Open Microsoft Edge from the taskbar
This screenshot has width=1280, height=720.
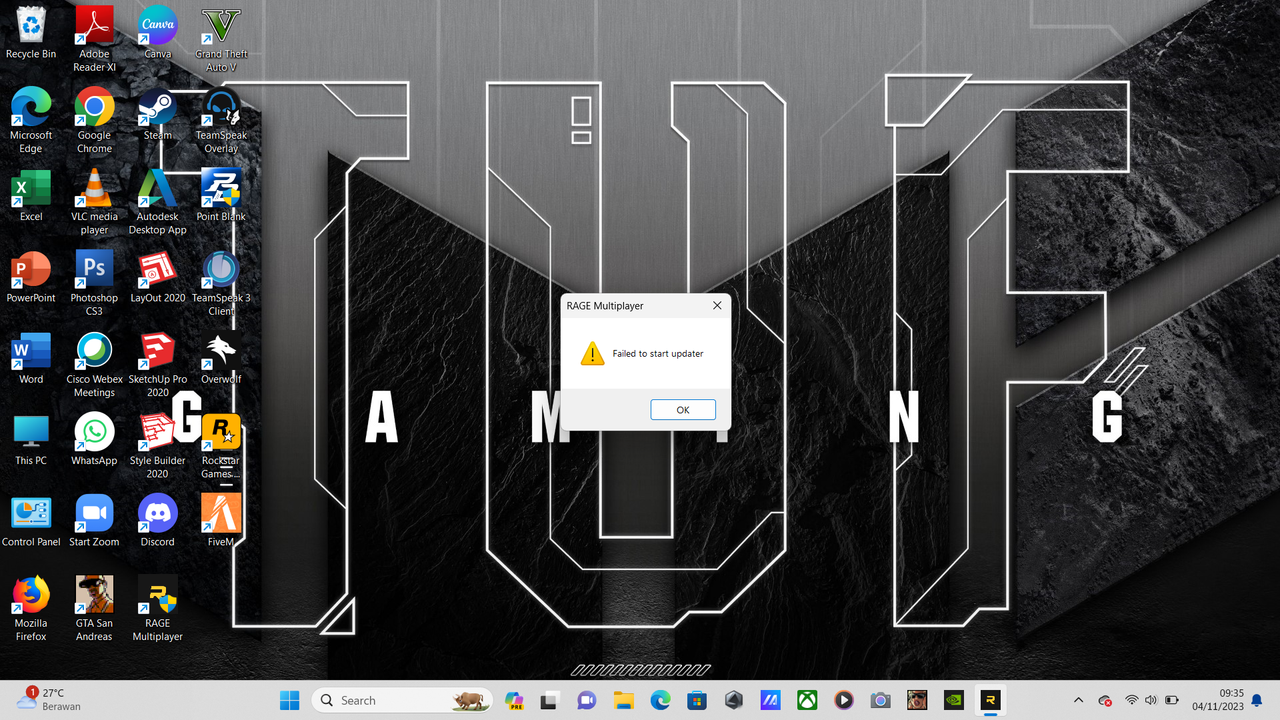pyautogui.click(x=660, y=701)
